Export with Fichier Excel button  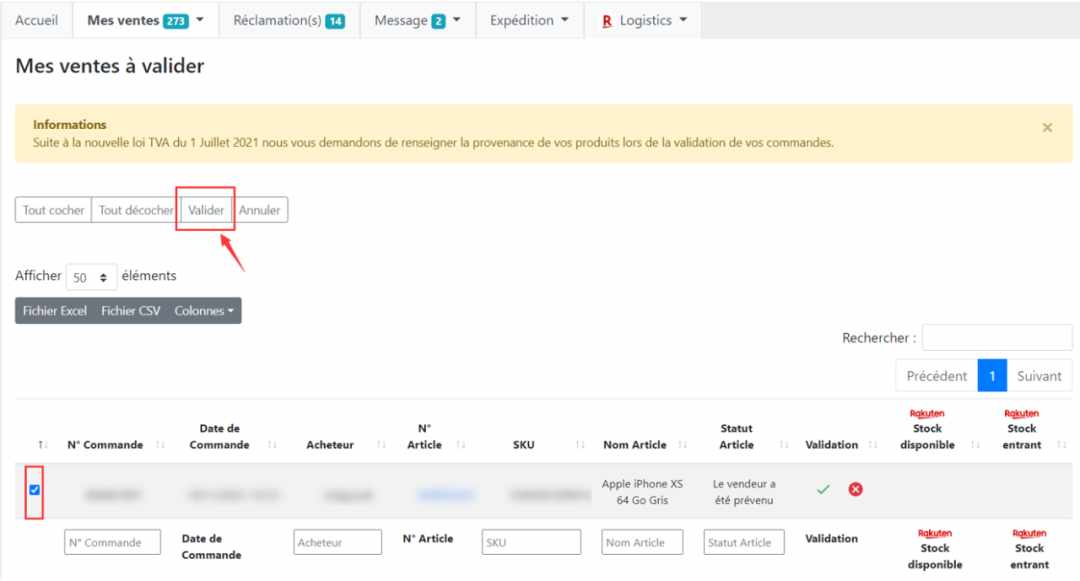click(x=54, y=310)
